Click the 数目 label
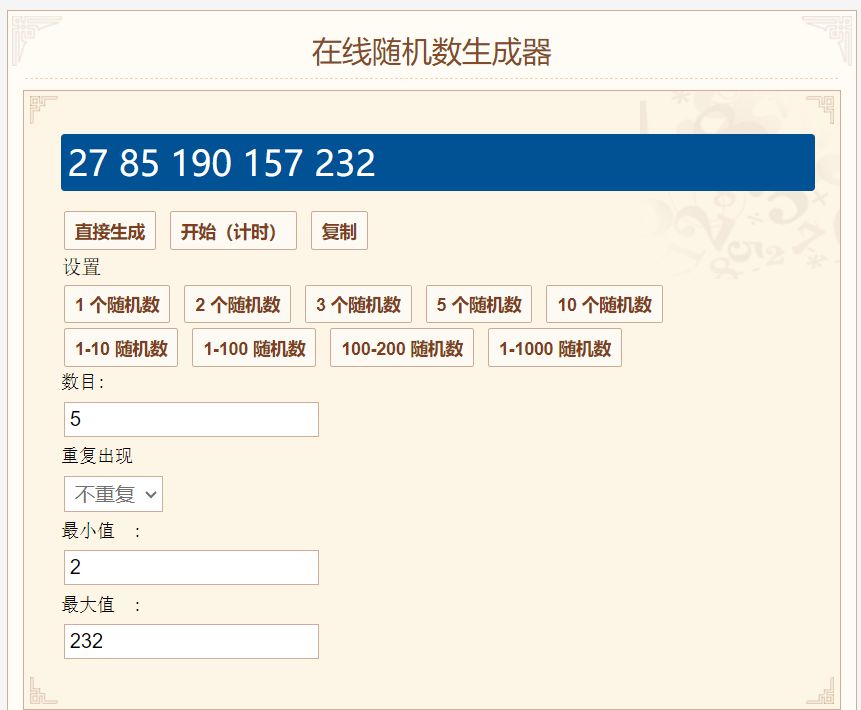The height and width of the screenshot is (710, 861). coord(83,382)
